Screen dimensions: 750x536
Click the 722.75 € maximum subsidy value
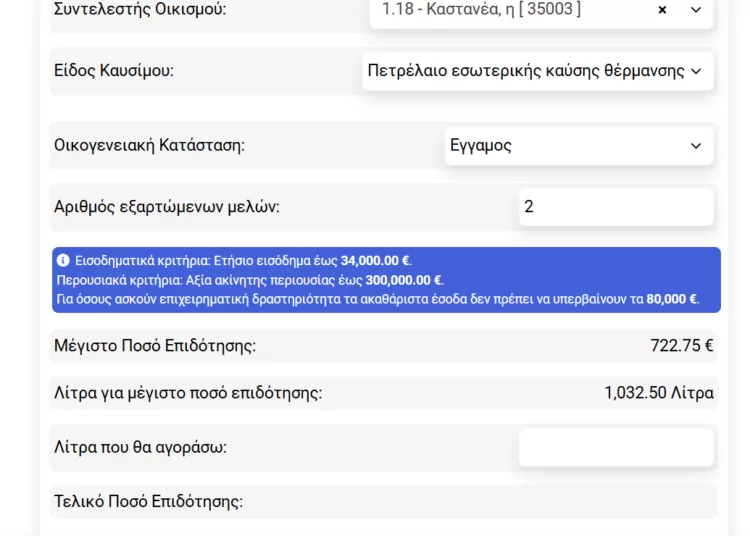point(681,346)
